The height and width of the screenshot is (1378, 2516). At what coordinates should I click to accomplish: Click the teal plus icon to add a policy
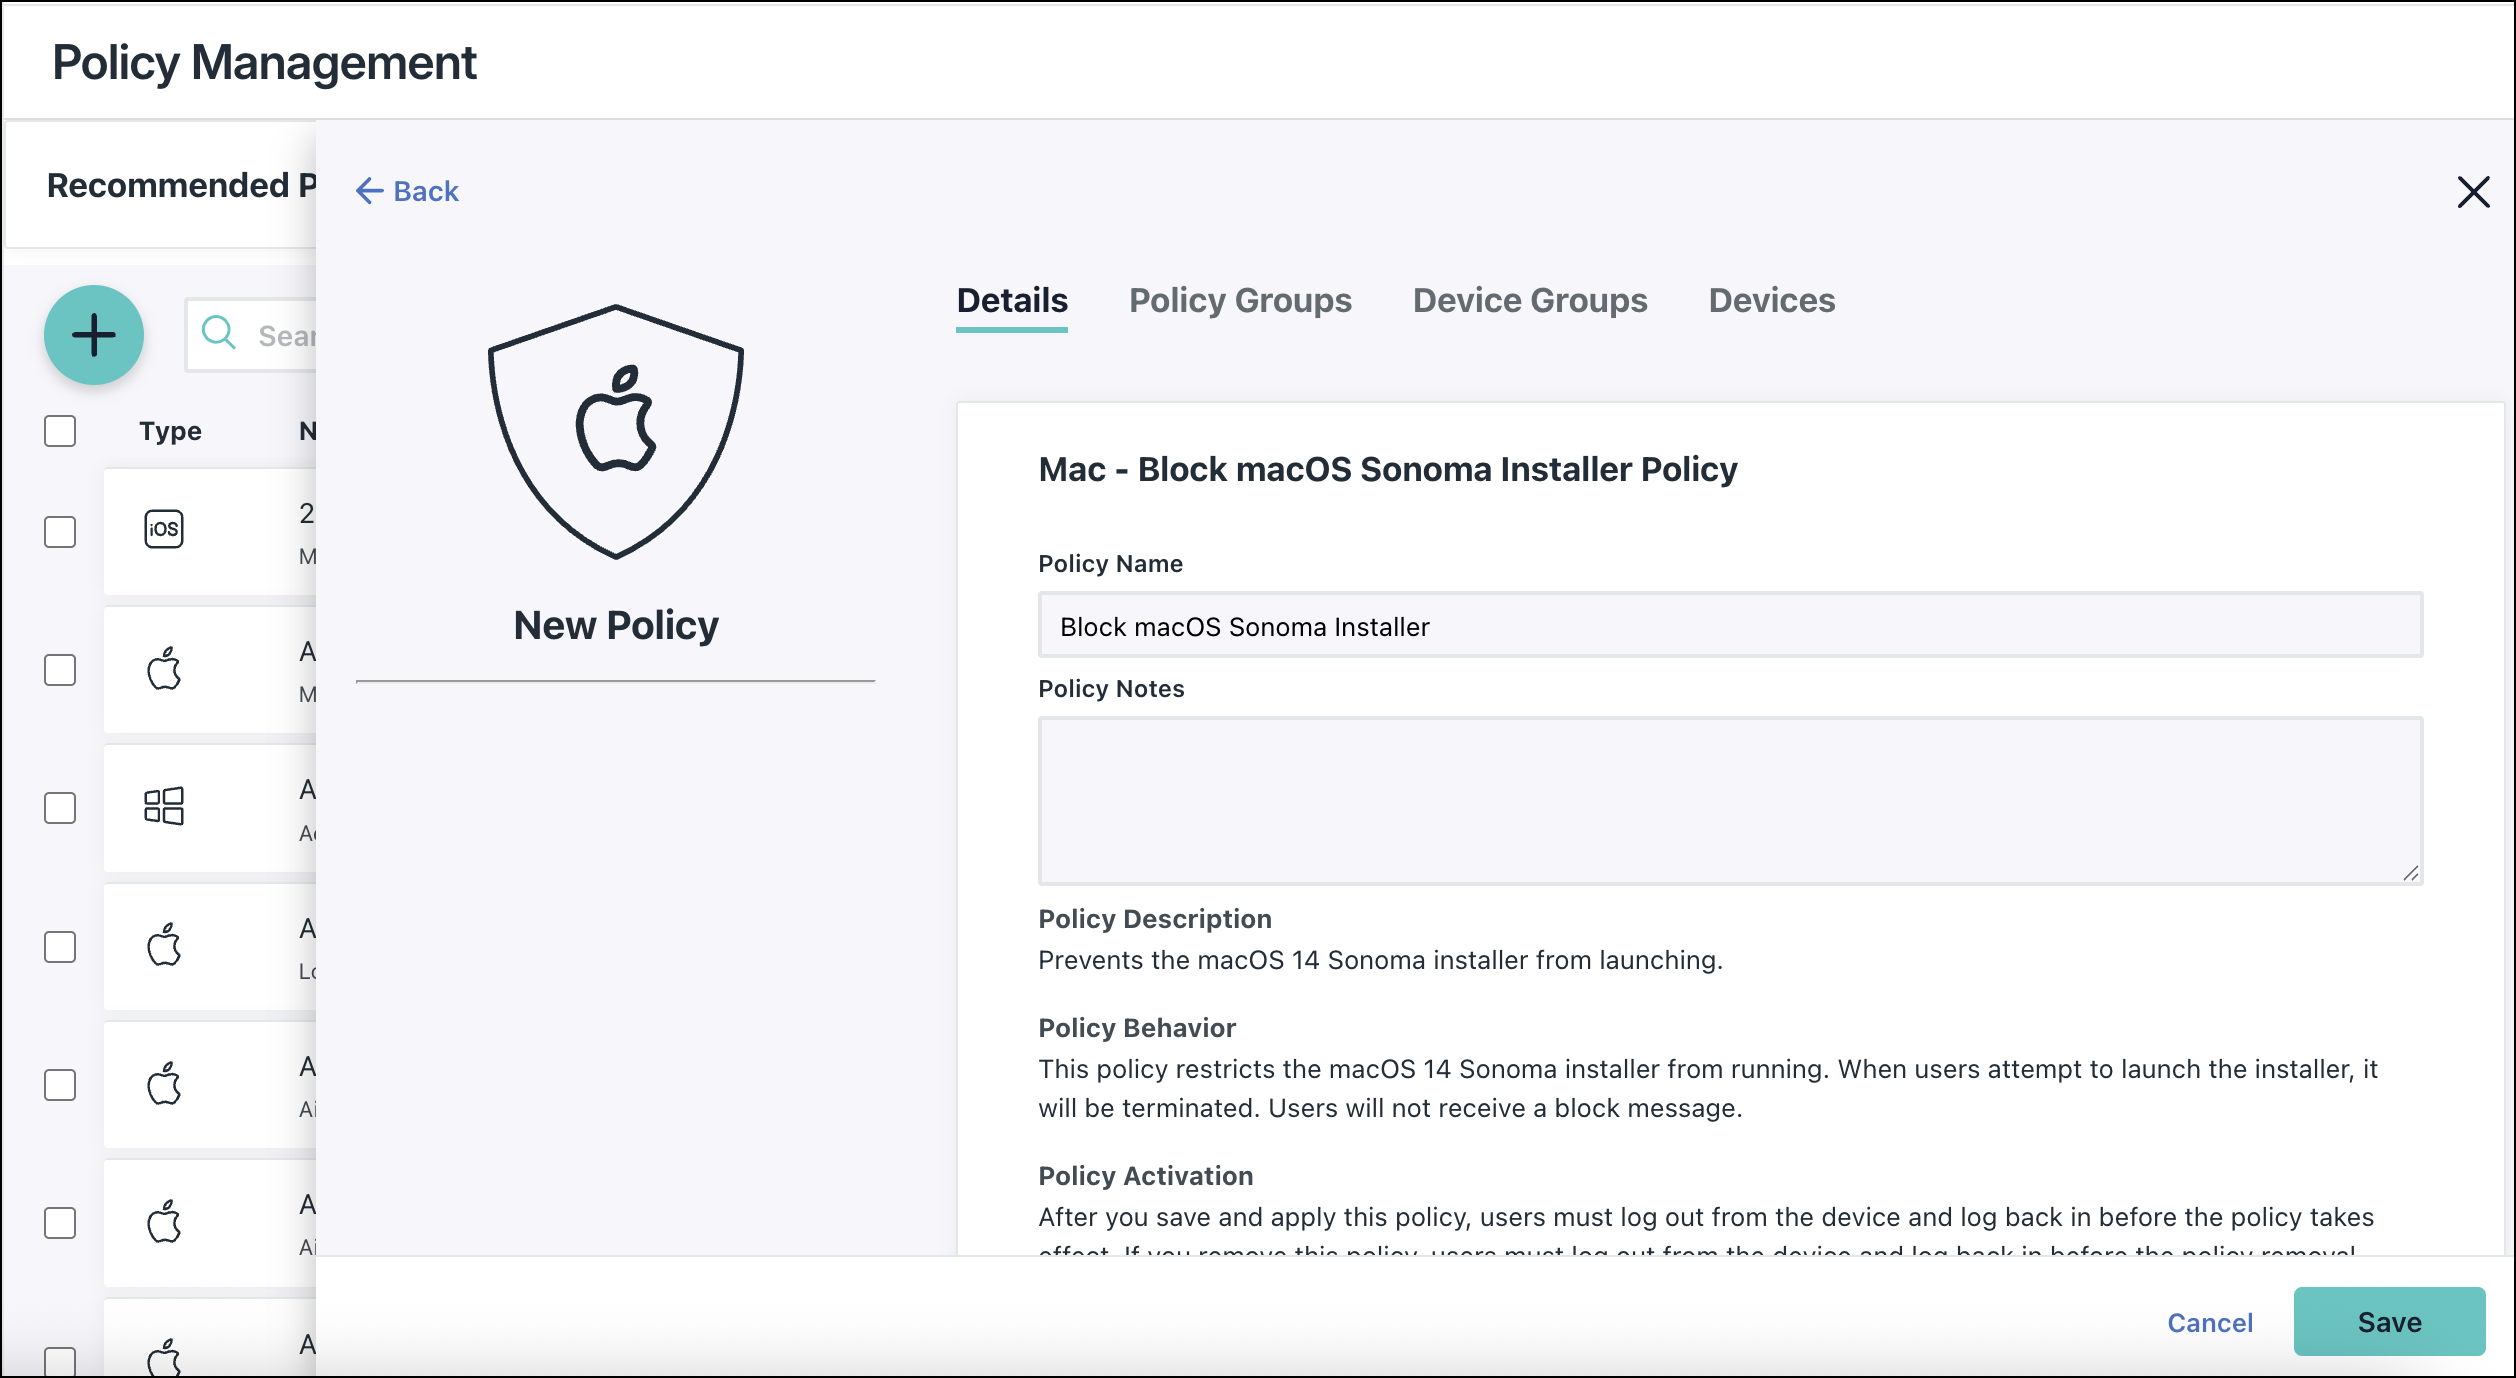[x=93, y=335]
